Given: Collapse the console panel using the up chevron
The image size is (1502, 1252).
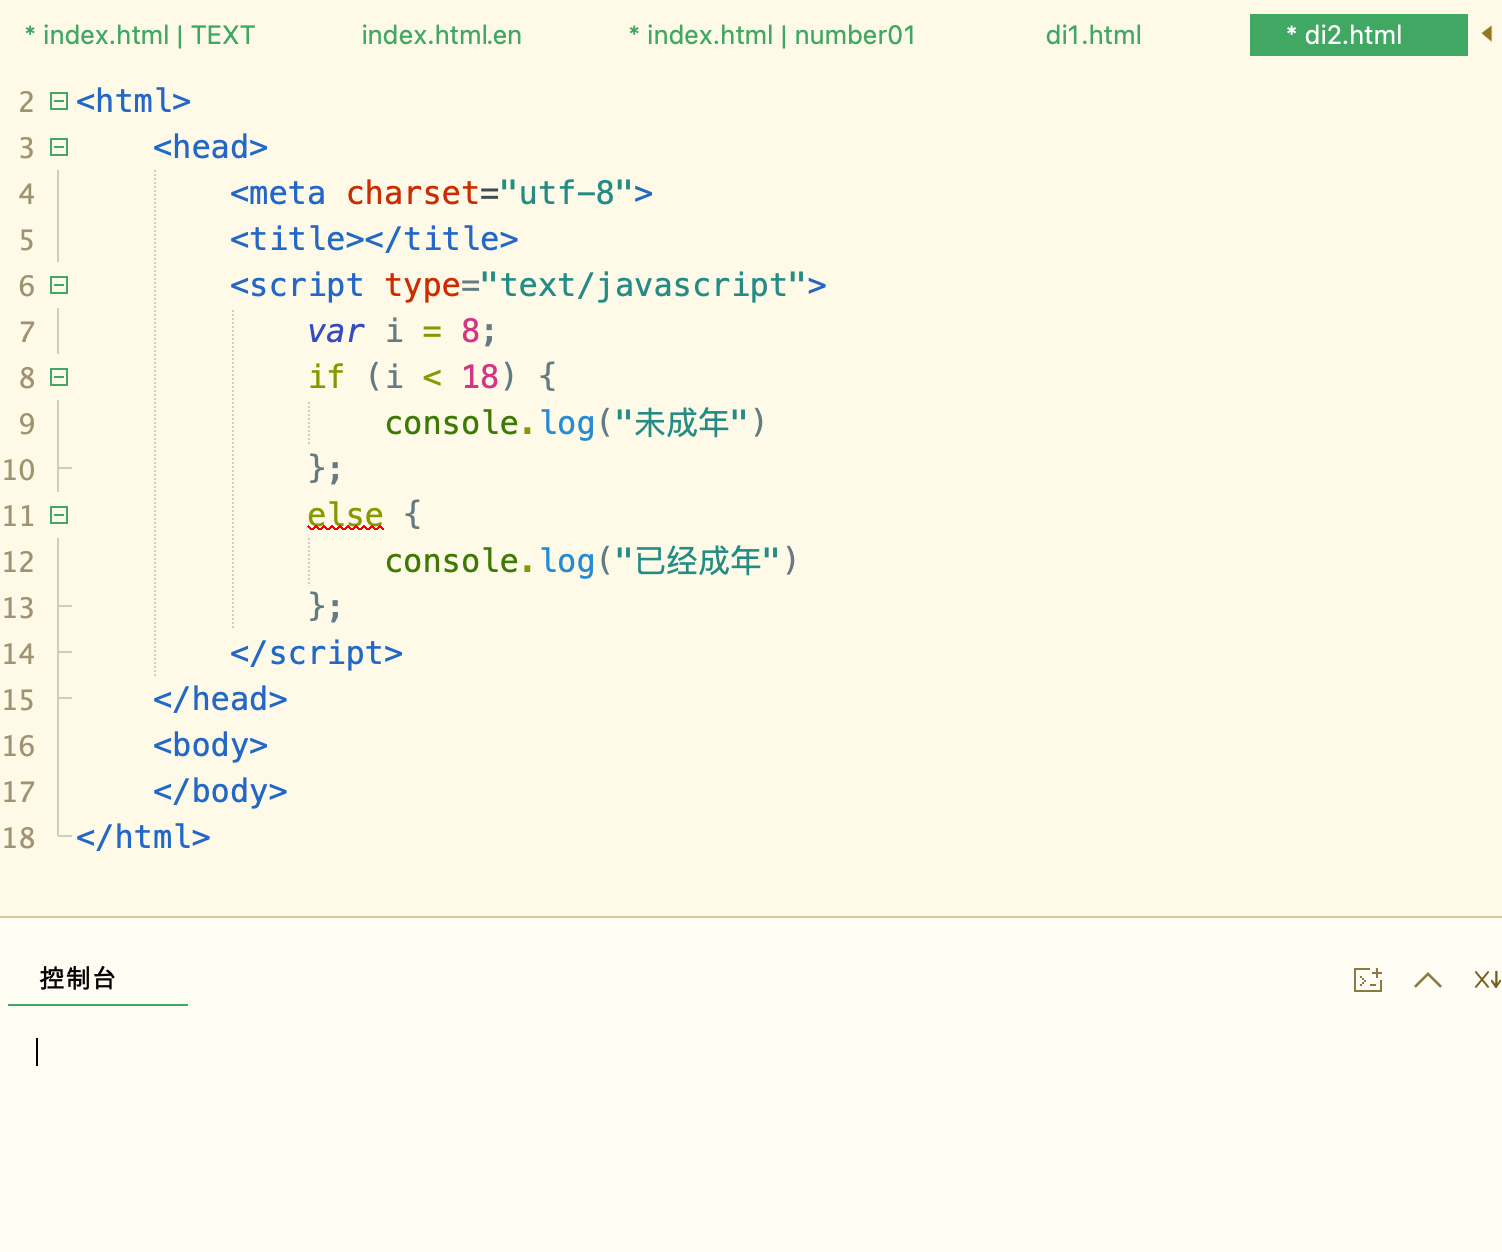Looking at the screenshot, I should [1427, 980].
